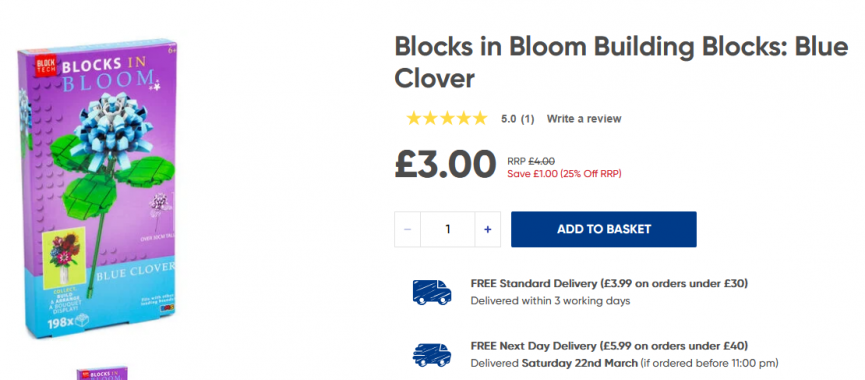Viewport: 865px width, 380px height.
Task: Increase quantity with the plus button
Action: (x=488, y=229)
